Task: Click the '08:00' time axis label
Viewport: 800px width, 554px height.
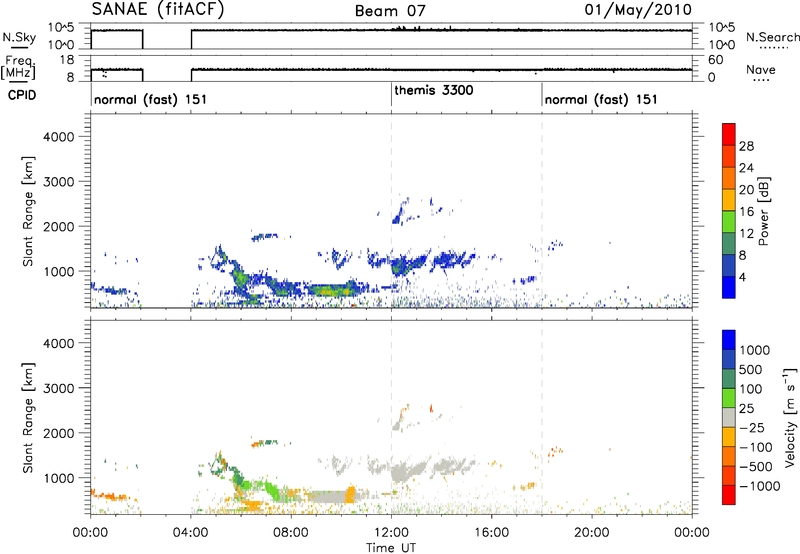Action: [291, 533]
